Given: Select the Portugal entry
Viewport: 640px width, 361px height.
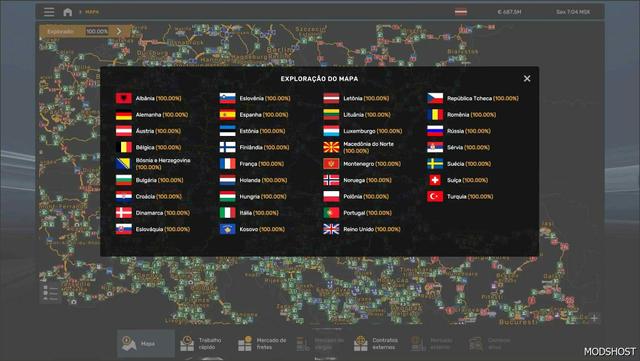Looking at the screenshot, I should click(358, 213).
